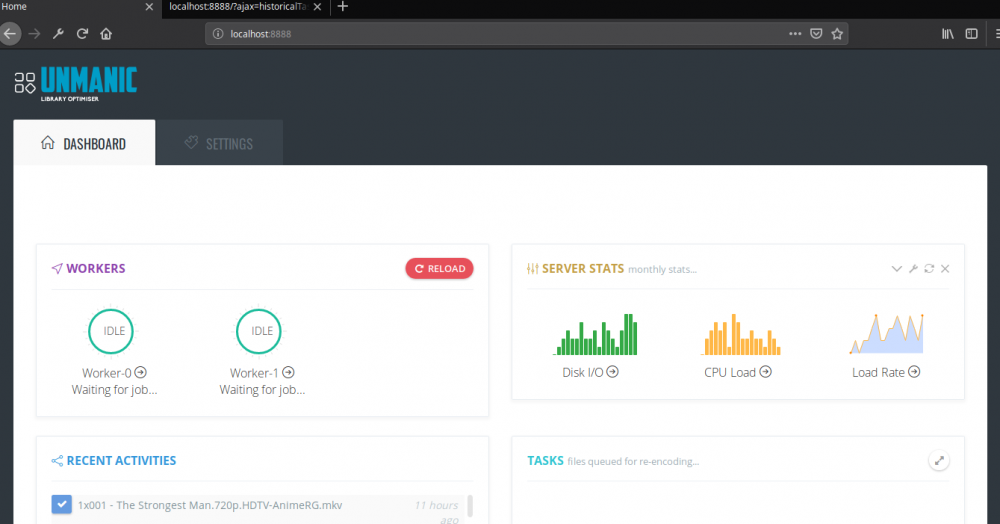
Task: Toggle checkbox for The Strongest Man mkv
Action: coord(62,504)
